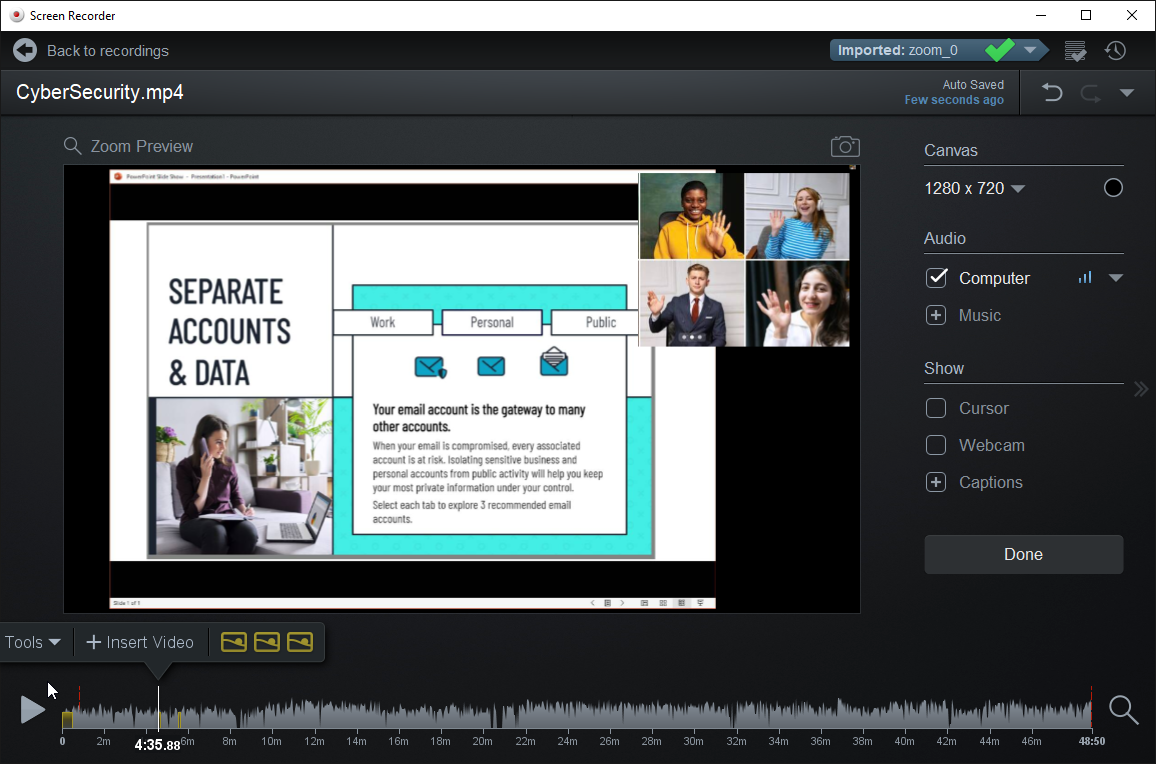The image size is (1156, 764).
Task: Uncheck the Computer audio checkbox
Action: tap(936, 278)
